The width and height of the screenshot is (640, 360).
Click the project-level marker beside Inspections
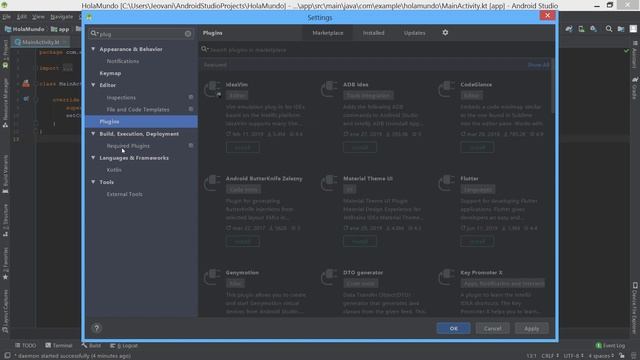click(x=191, y=97)
